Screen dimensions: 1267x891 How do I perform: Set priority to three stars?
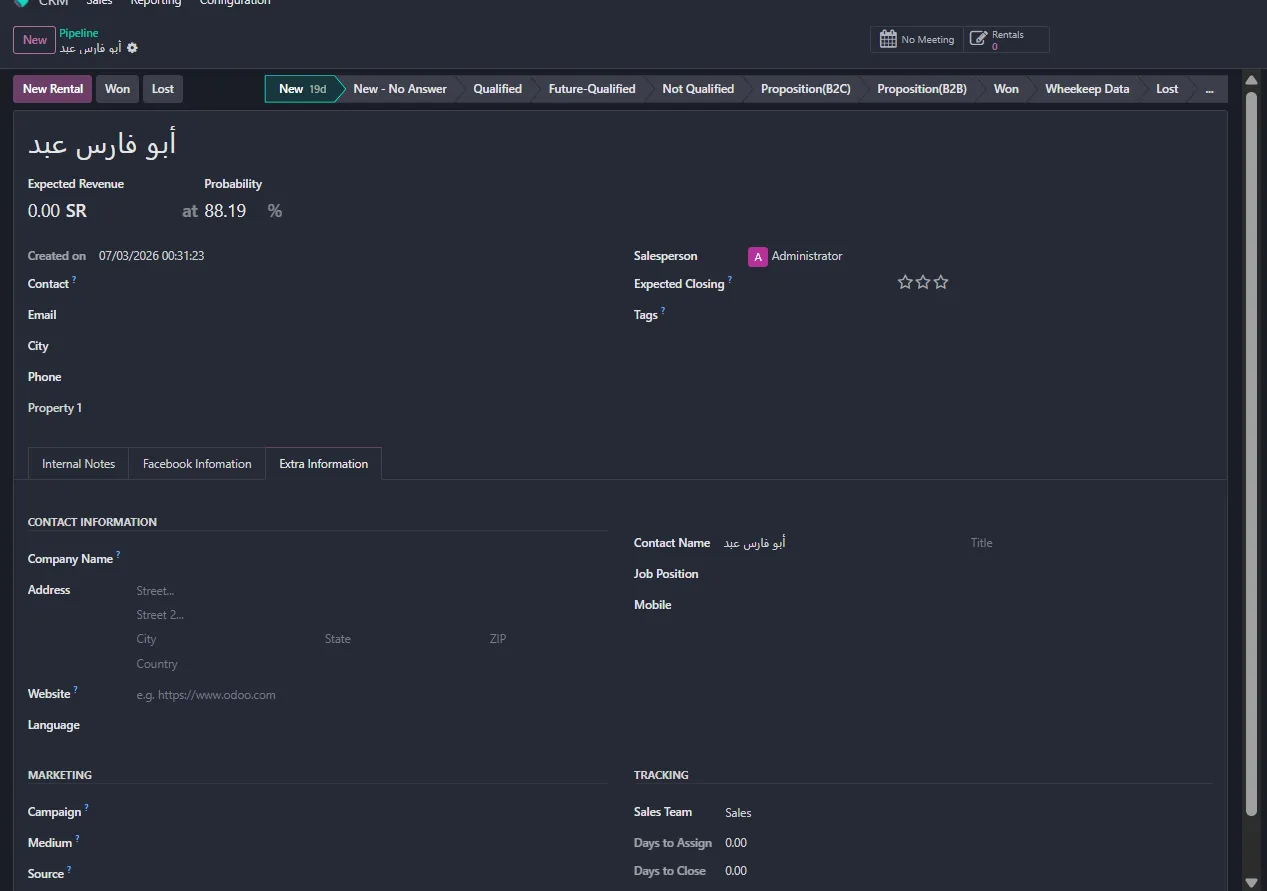[941, 283]
